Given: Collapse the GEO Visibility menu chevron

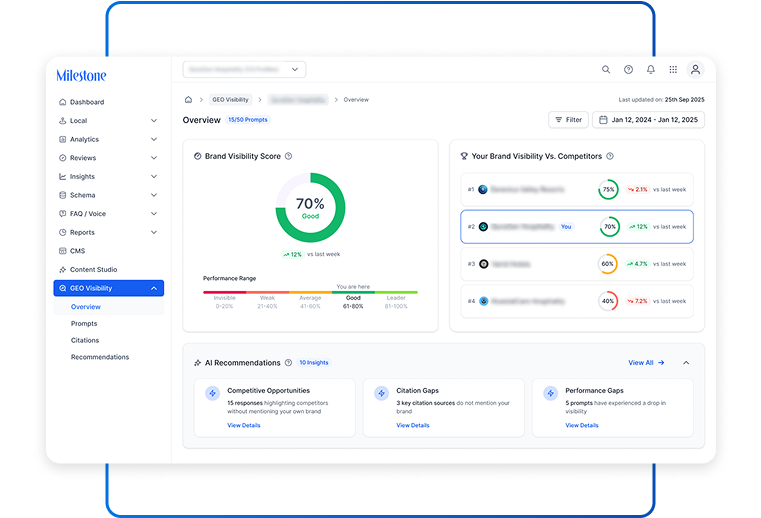Looking at the screenshot, I should point(154,288).
